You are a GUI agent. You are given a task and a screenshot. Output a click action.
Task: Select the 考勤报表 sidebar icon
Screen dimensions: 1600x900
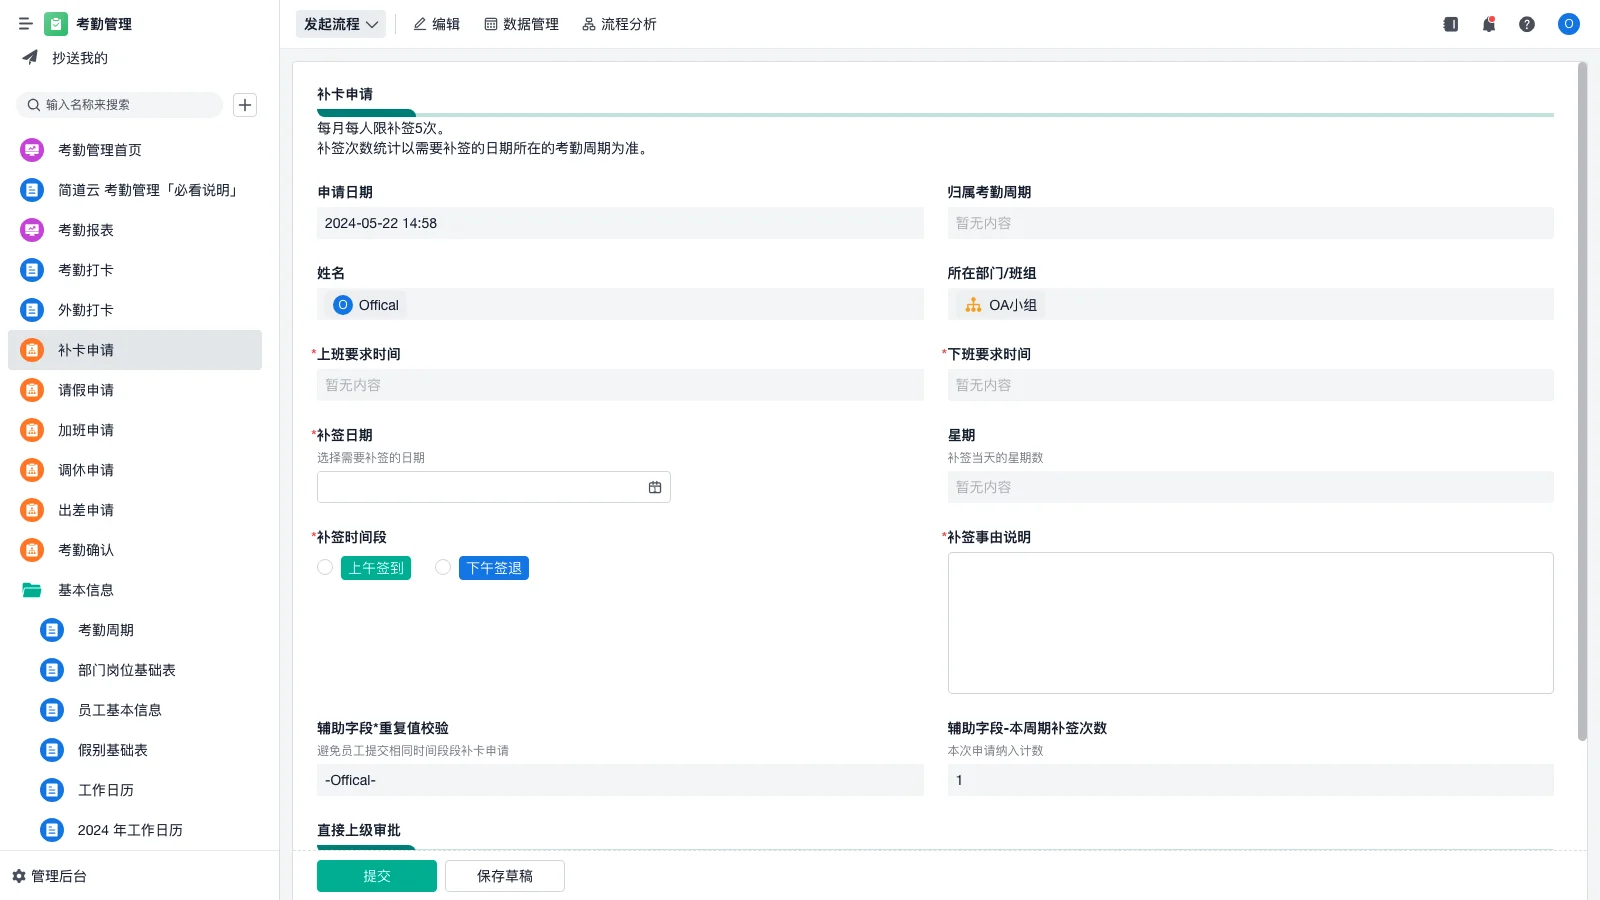coord(31,230)
